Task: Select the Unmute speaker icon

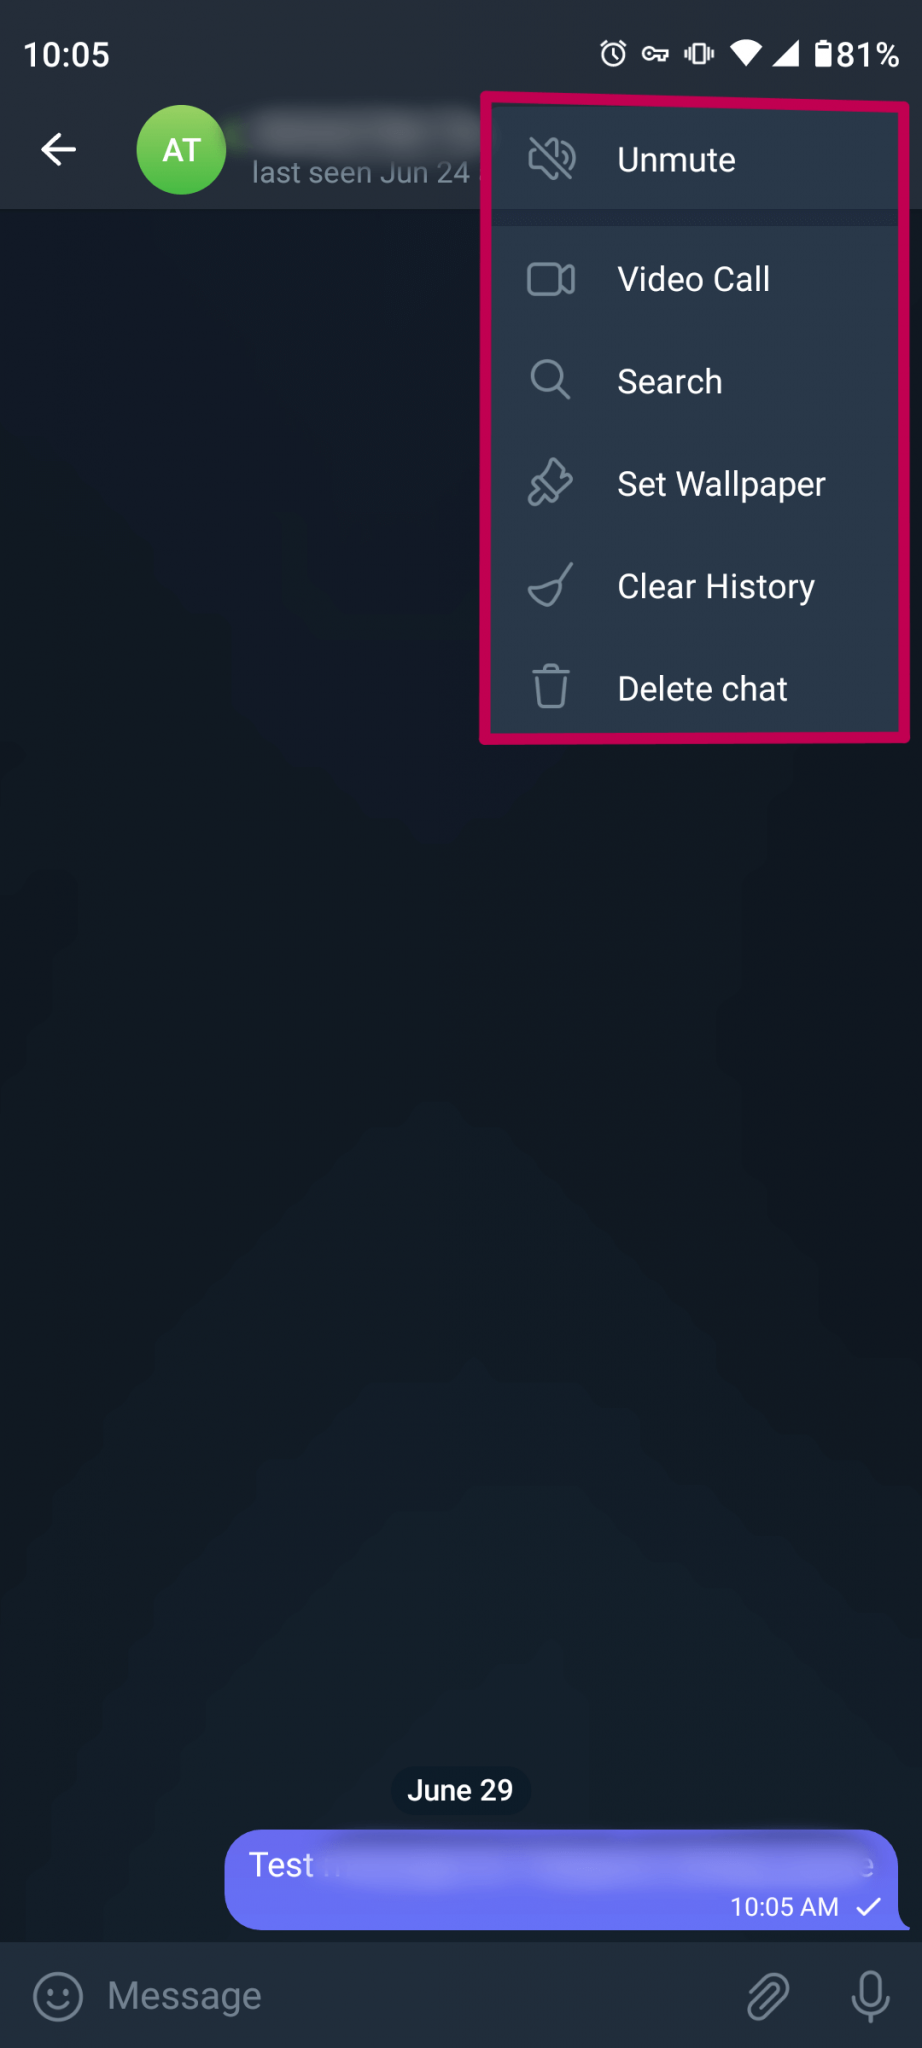Action: [x=551, y=158]
